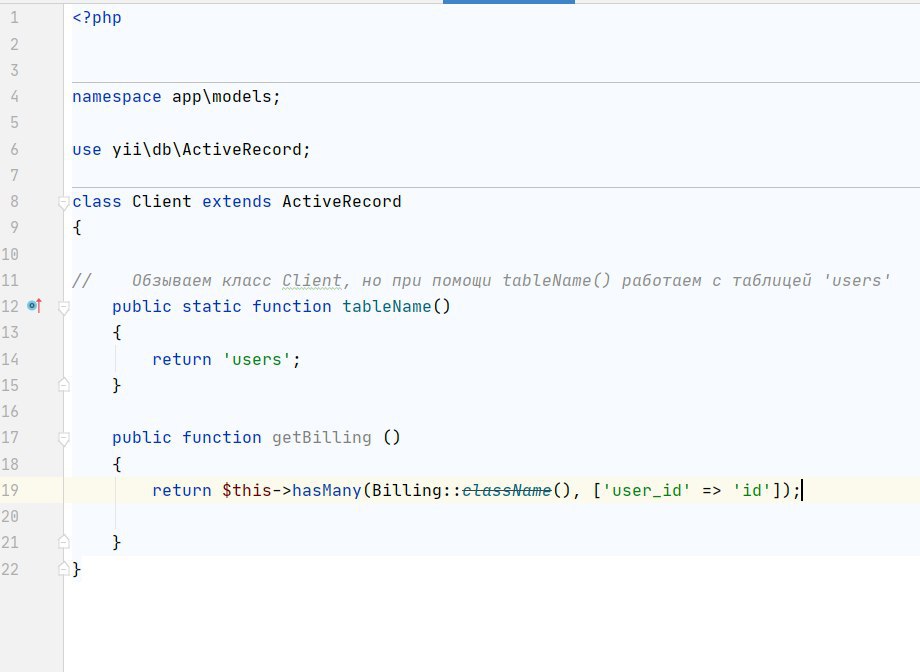
Task: Click the overriding method gutter icon on line 12
Action: pos(35,306)
